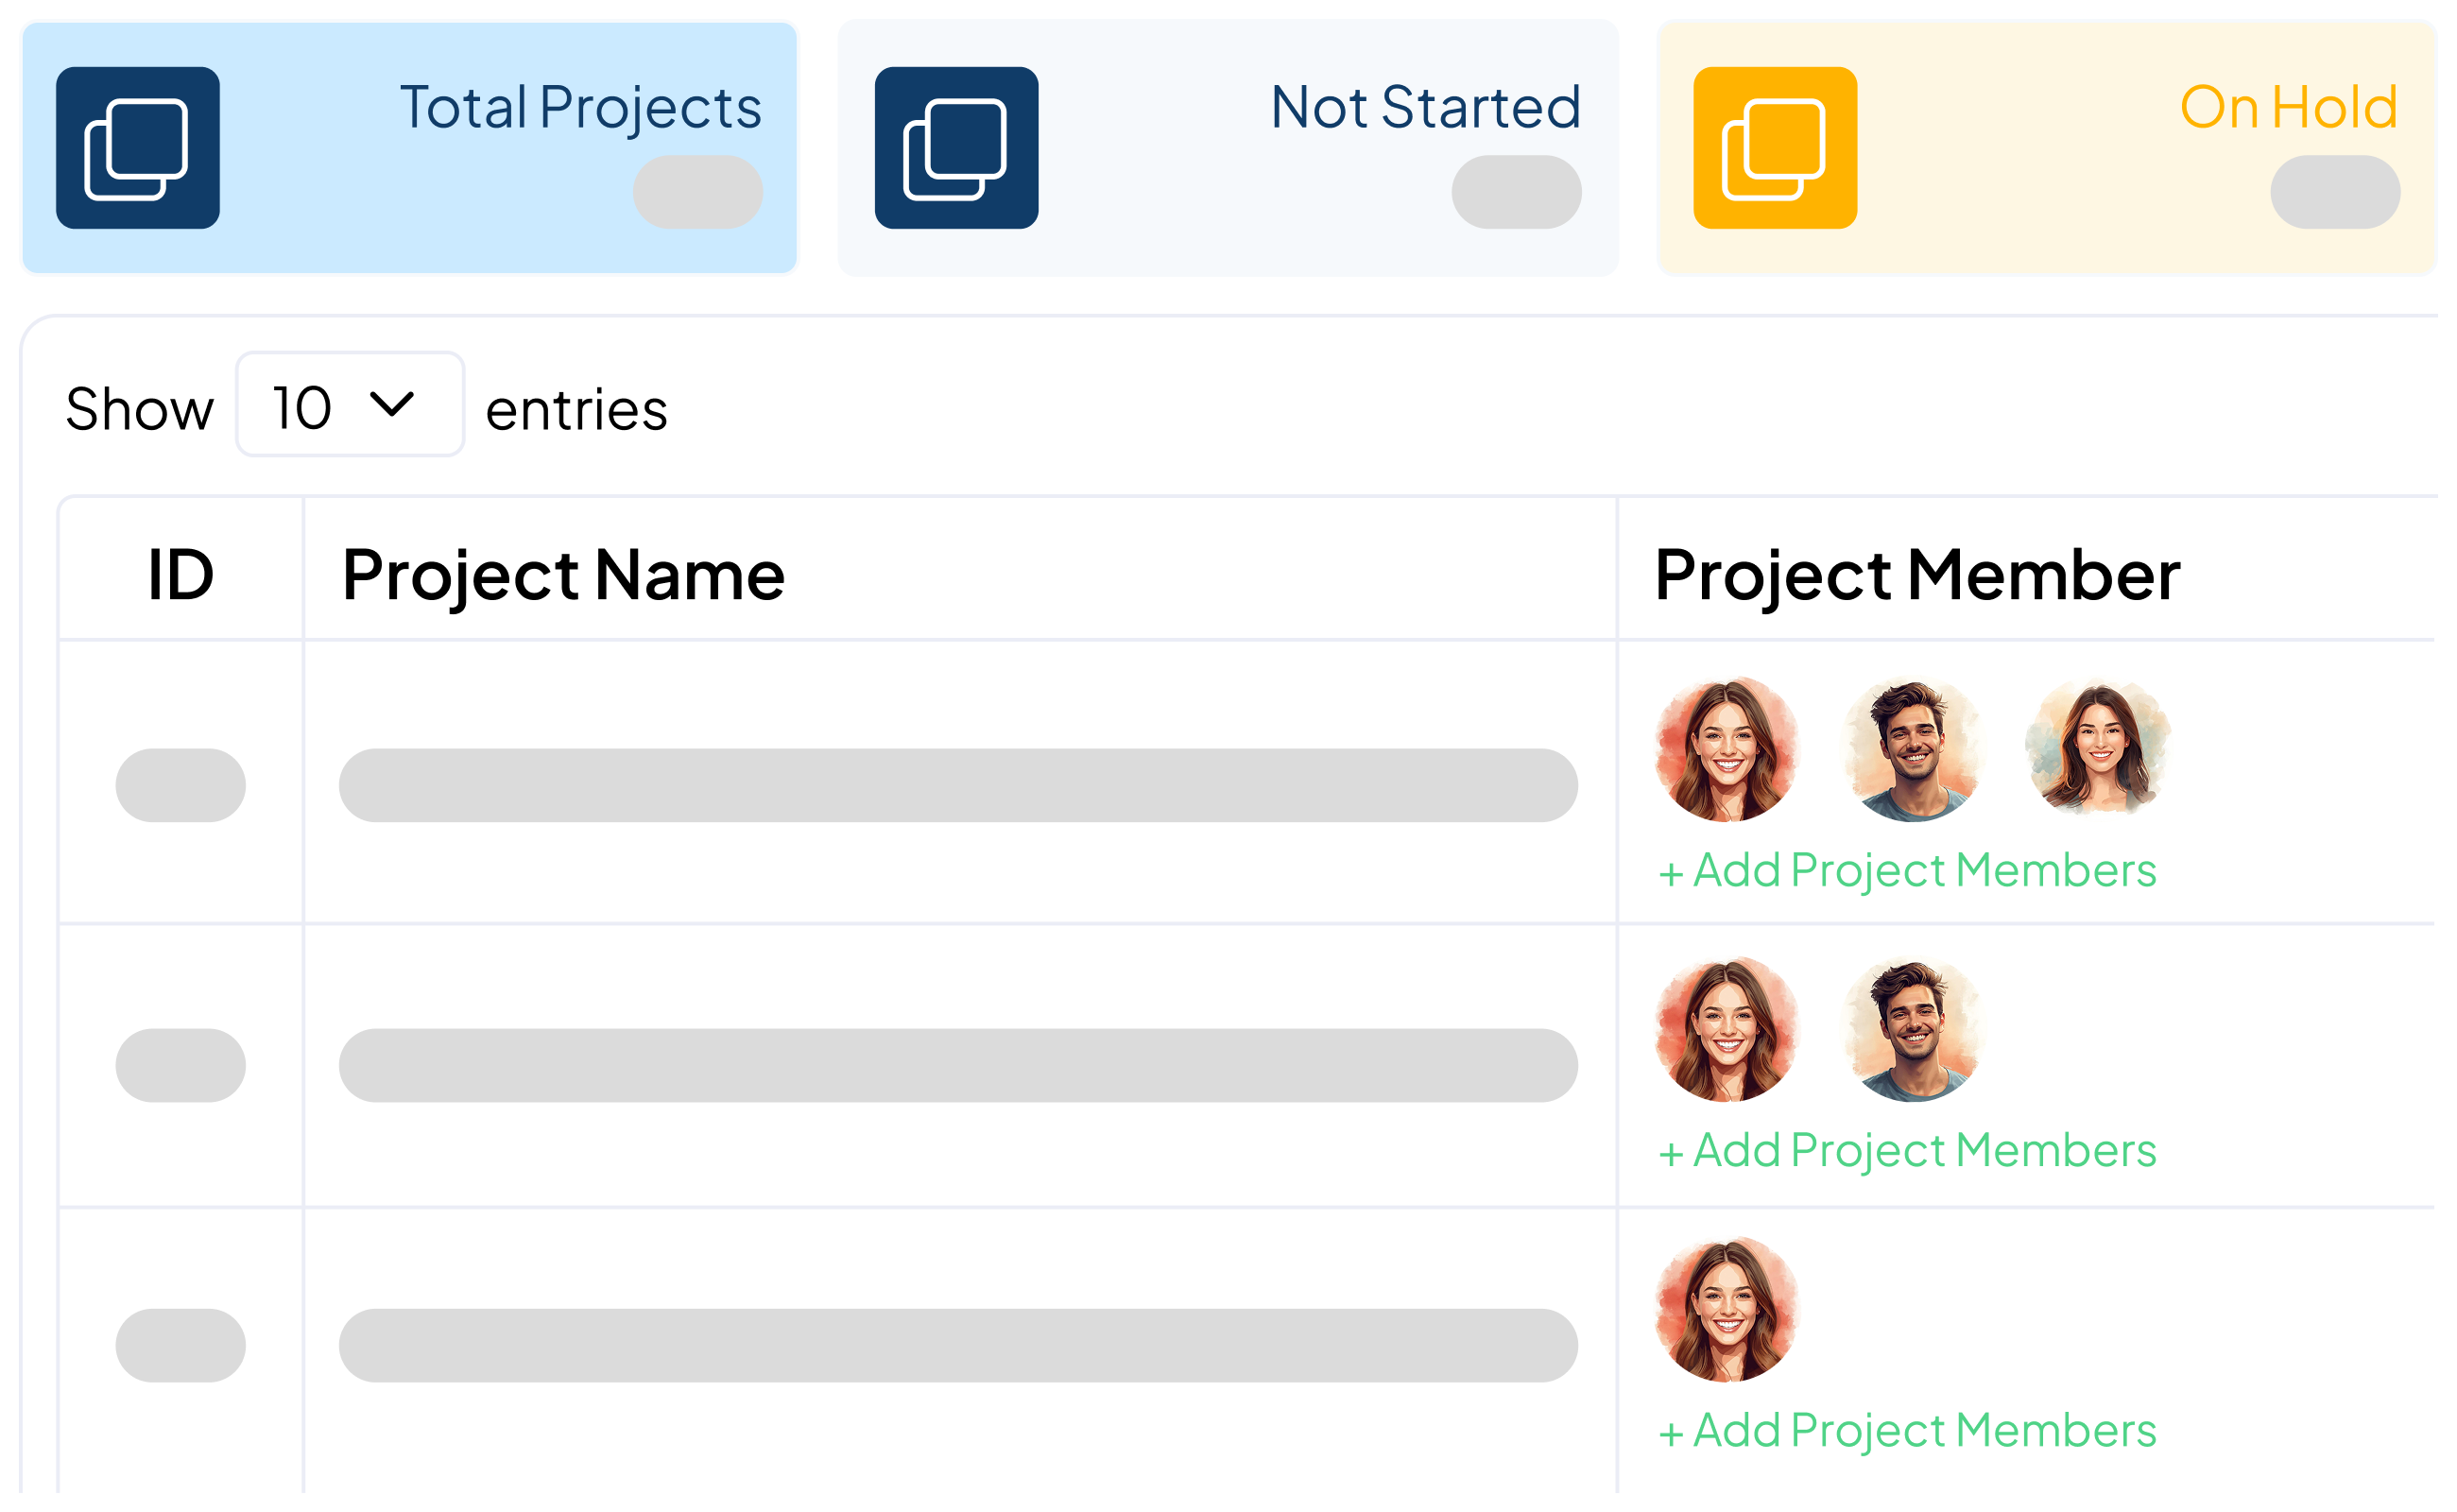
Task: Toggle the switch on the Total Projects card
Action: pos(697,192)
